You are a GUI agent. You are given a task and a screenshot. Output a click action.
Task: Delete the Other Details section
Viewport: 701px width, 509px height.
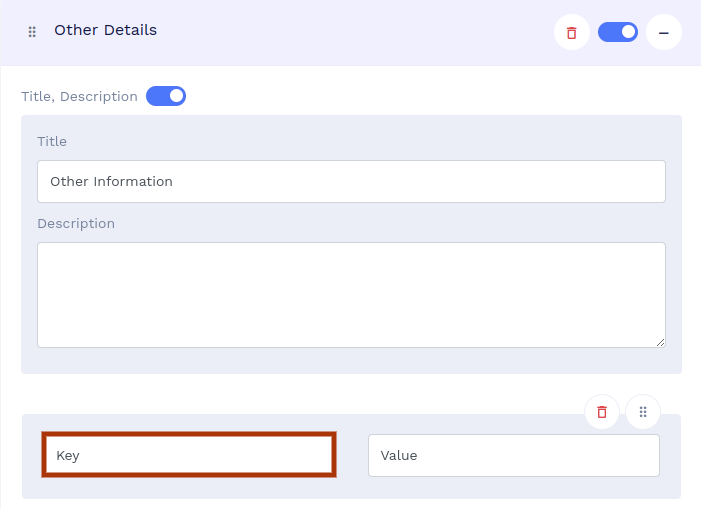click(571, 32)
